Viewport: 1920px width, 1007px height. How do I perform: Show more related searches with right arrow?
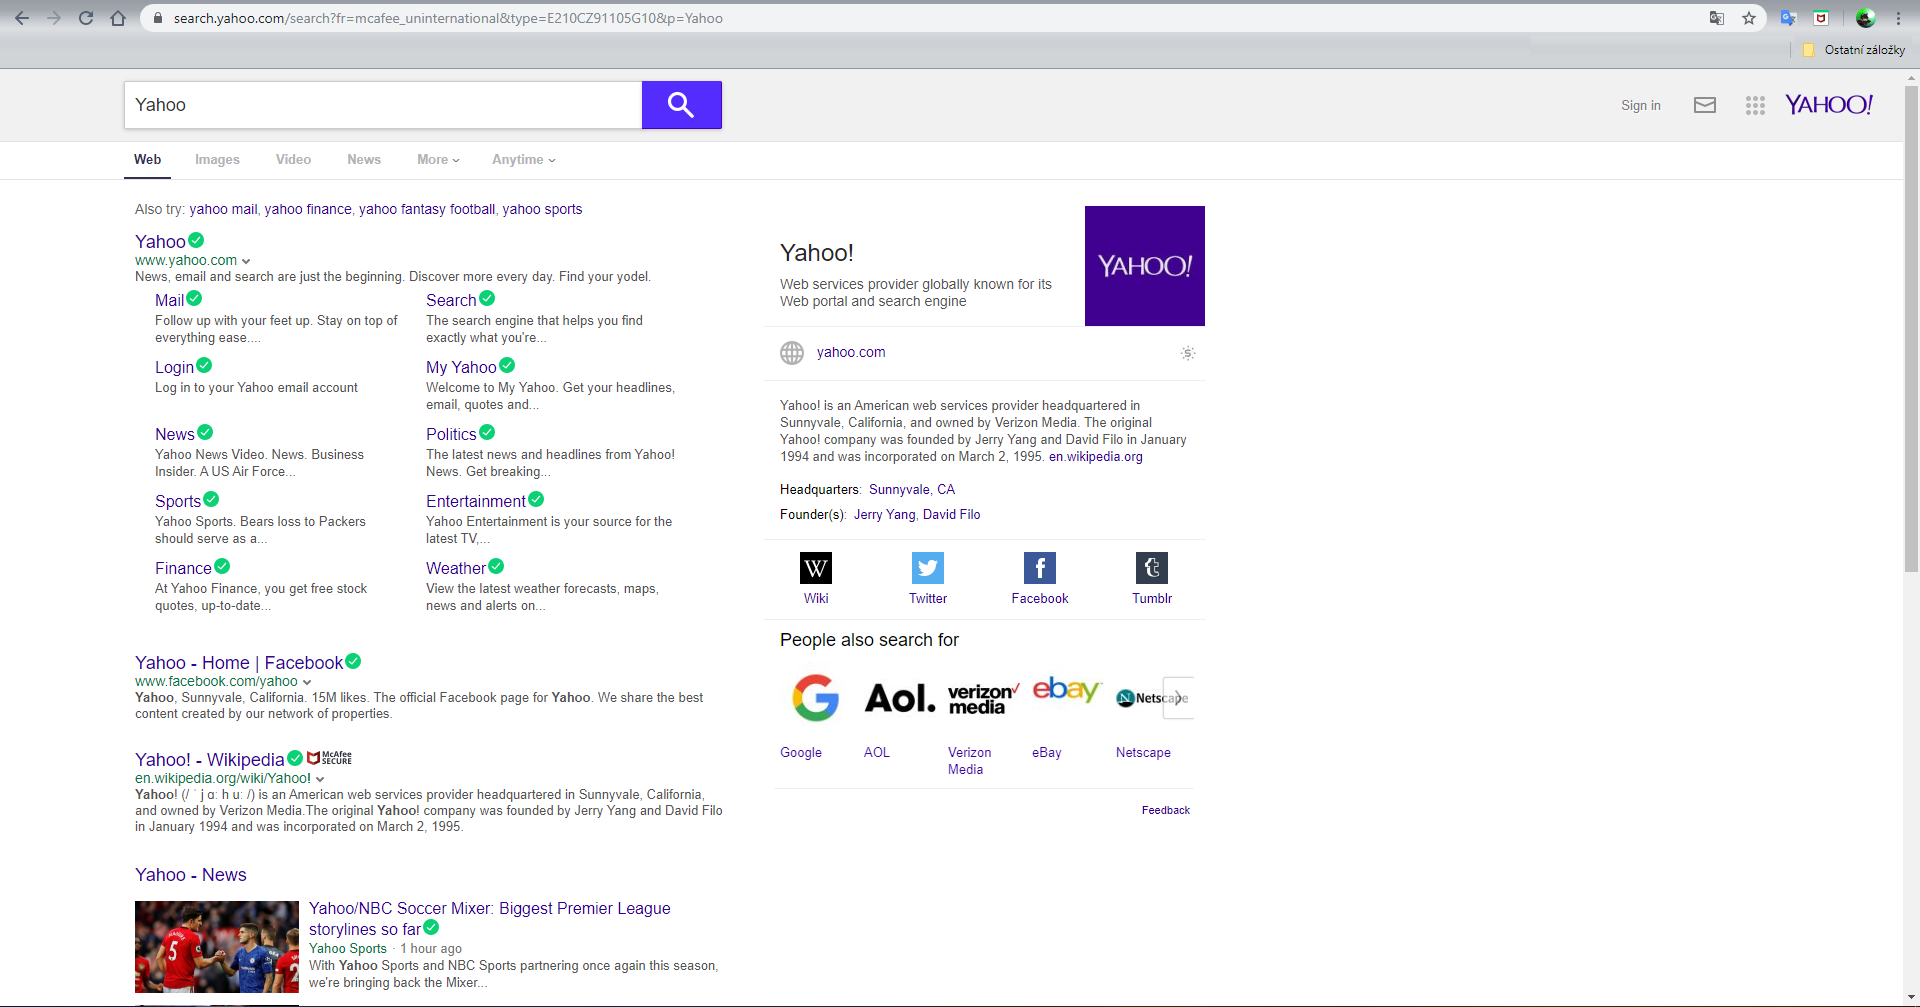pyautogui.click(x=1179, y=698)
